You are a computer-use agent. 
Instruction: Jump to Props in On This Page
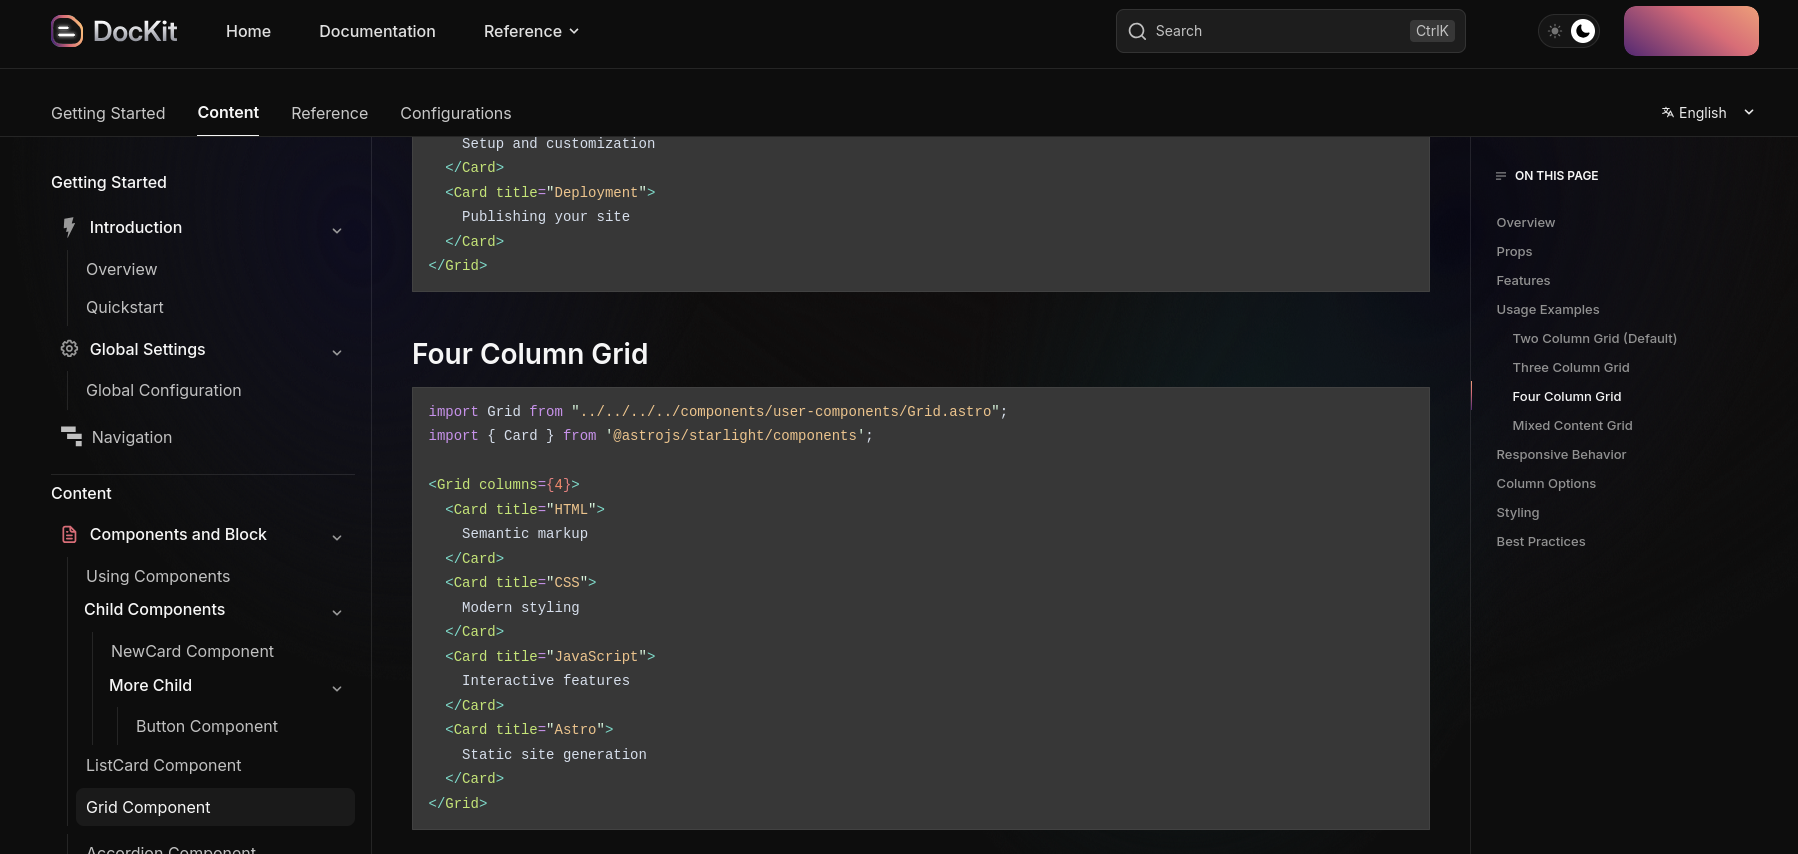[1514, 251]
